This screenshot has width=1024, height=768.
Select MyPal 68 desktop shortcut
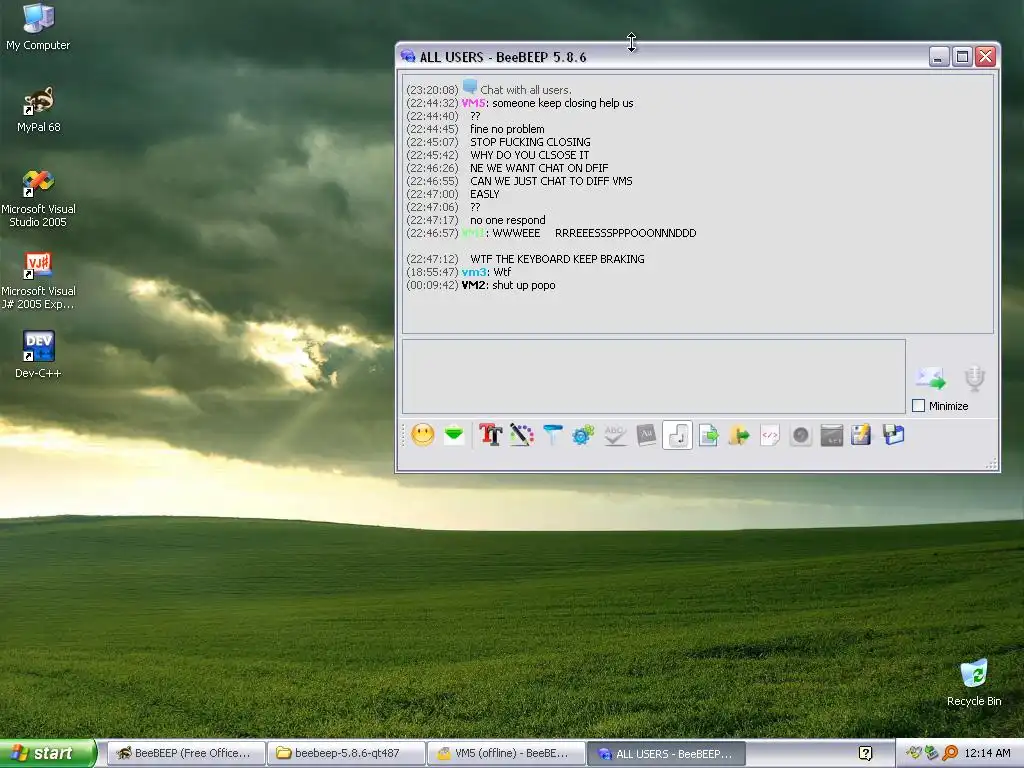39,109
